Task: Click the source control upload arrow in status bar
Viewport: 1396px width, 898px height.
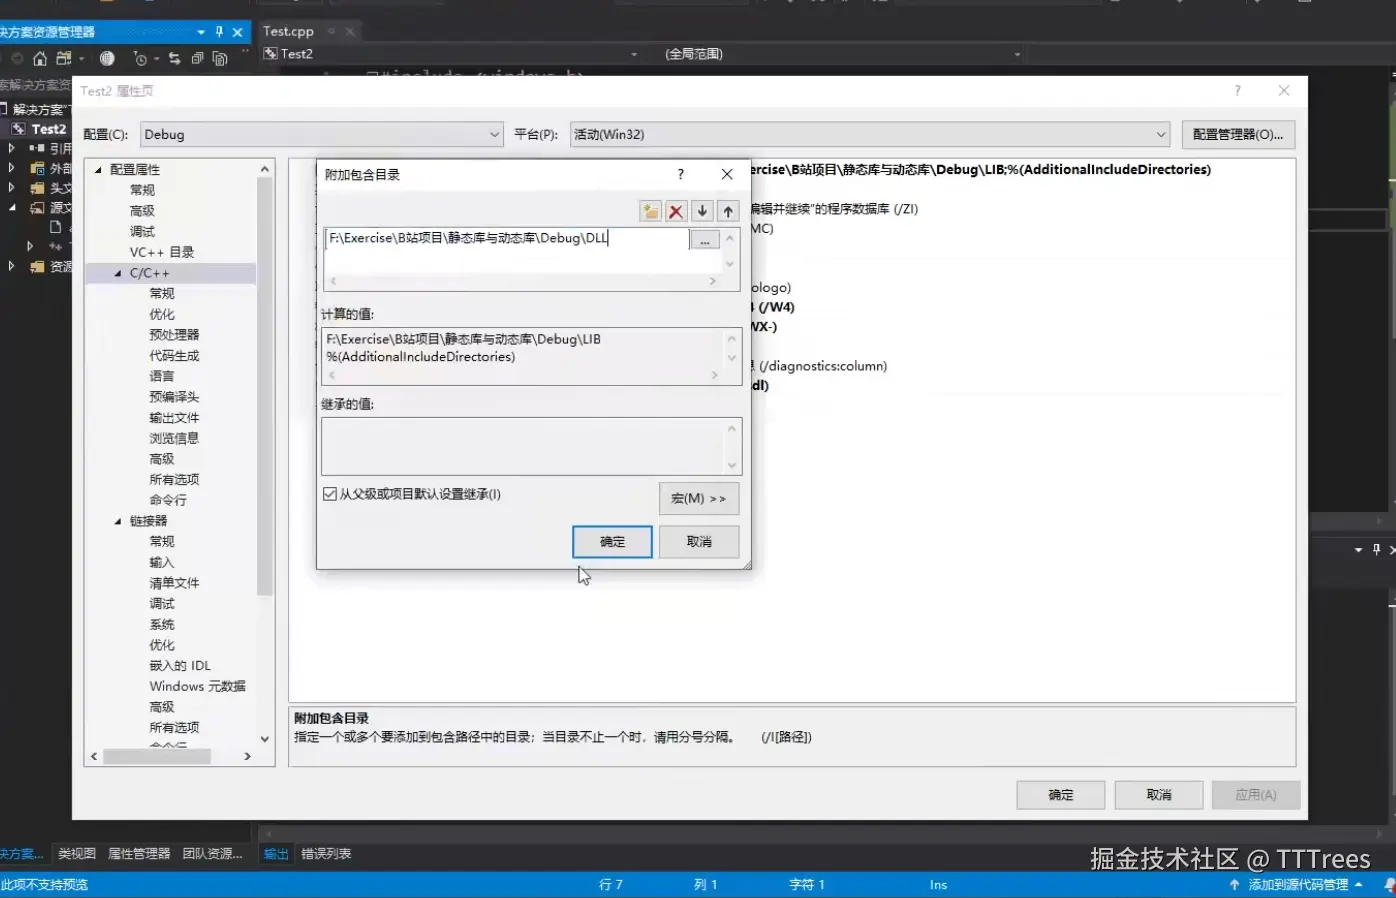Action: point(1234,885)
